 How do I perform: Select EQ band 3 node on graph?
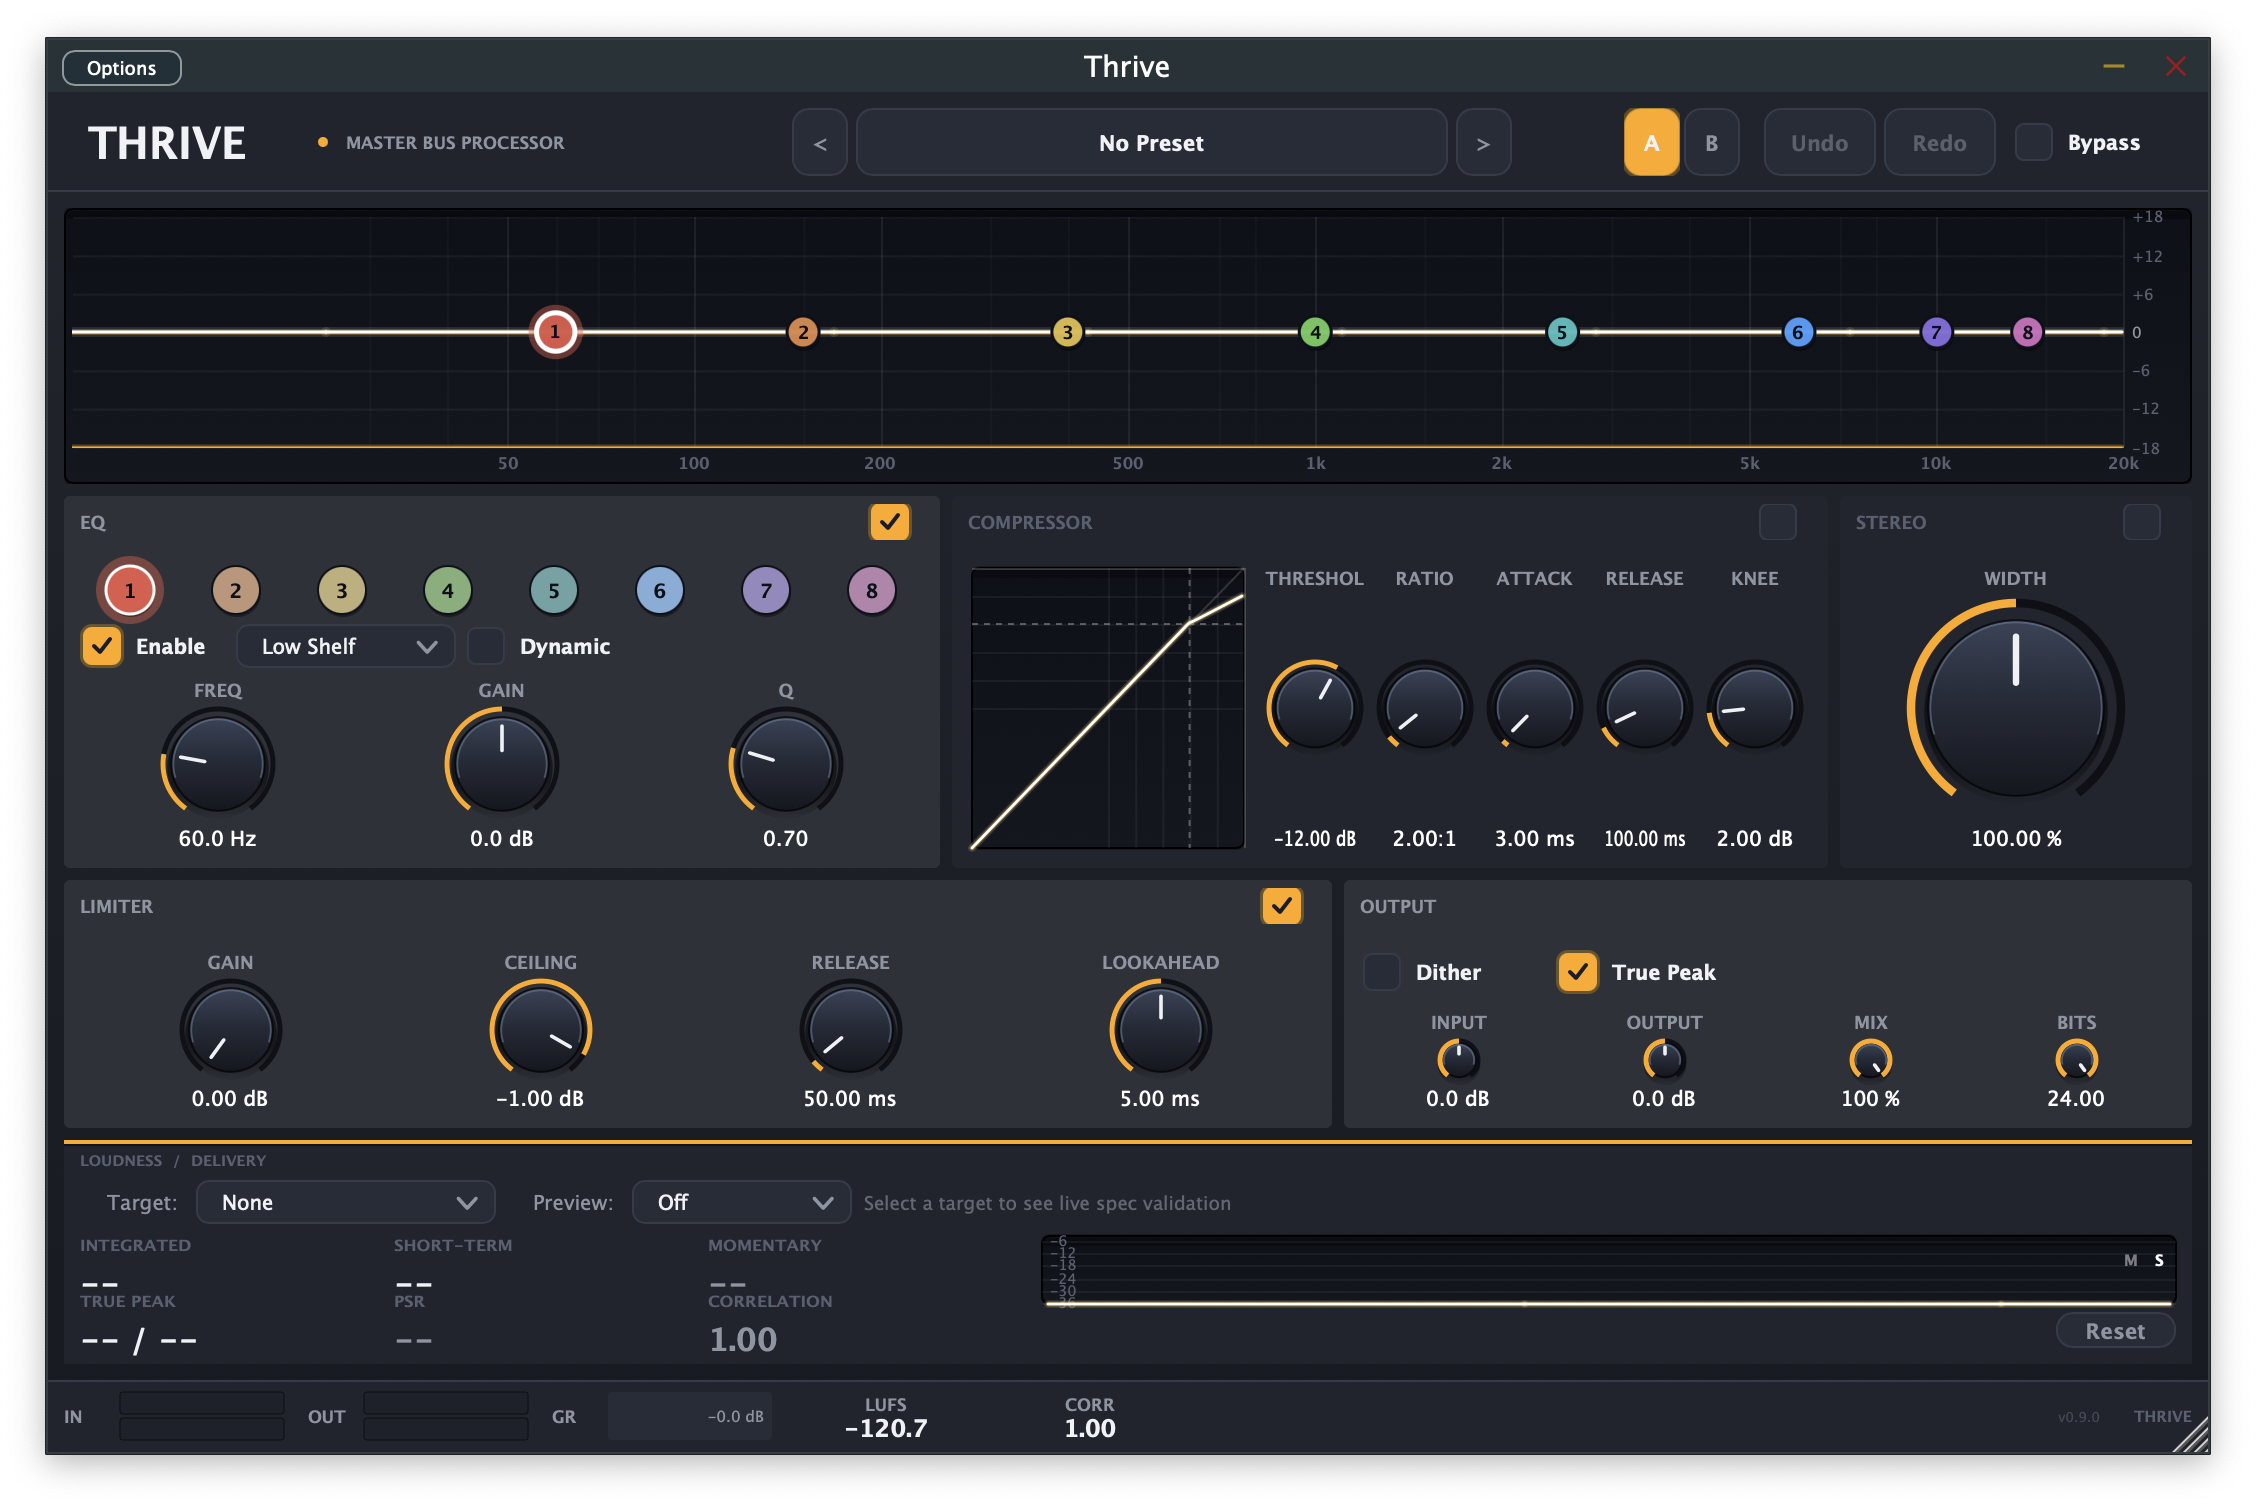[x=1067, y=332]
